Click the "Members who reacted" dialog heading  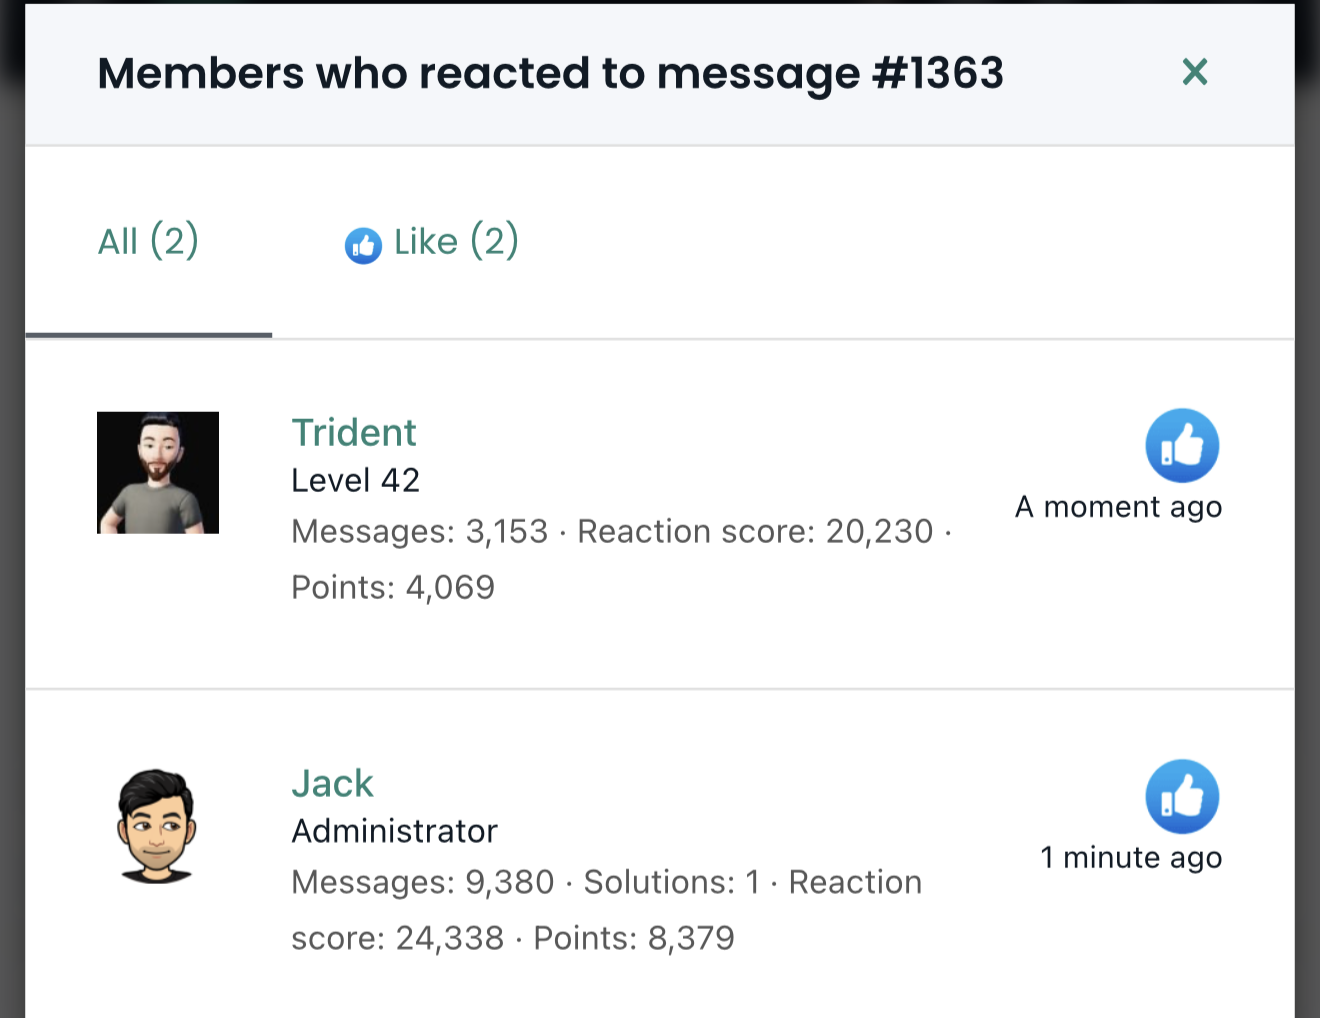[x=550, y=73]
